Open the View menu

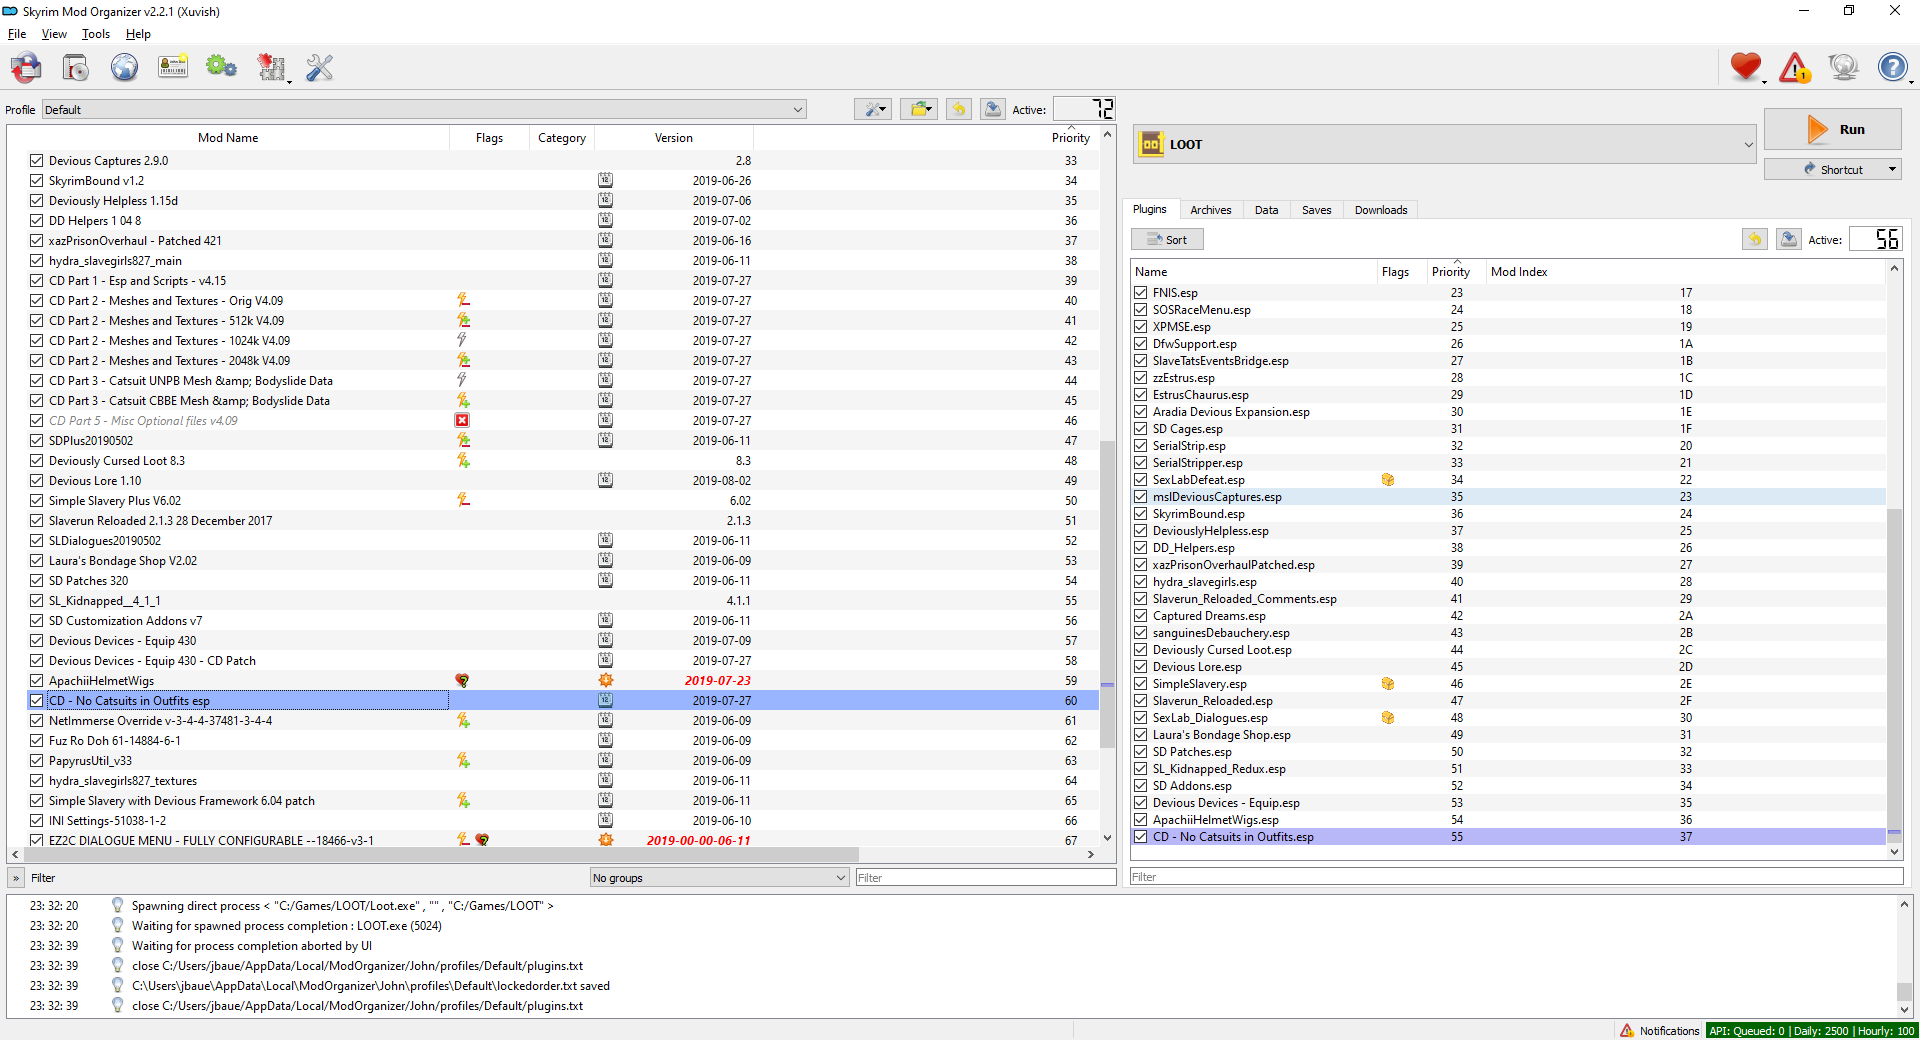(x=54, y=34)
